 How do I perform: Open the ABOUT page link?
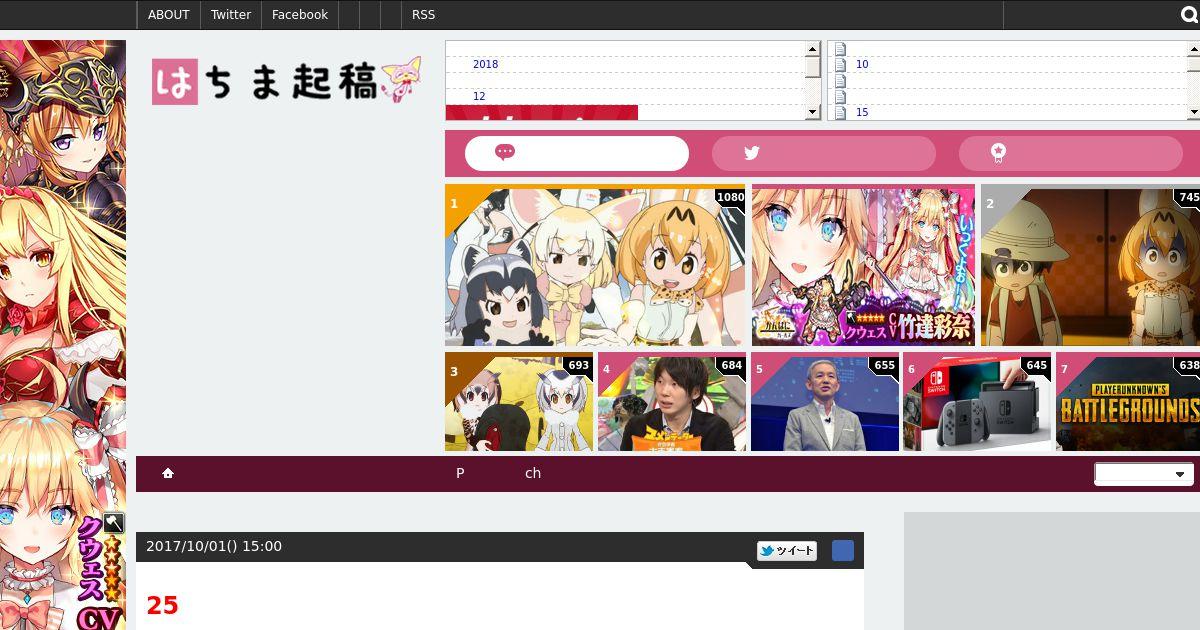pyautogui.click(x=168, y=15)
